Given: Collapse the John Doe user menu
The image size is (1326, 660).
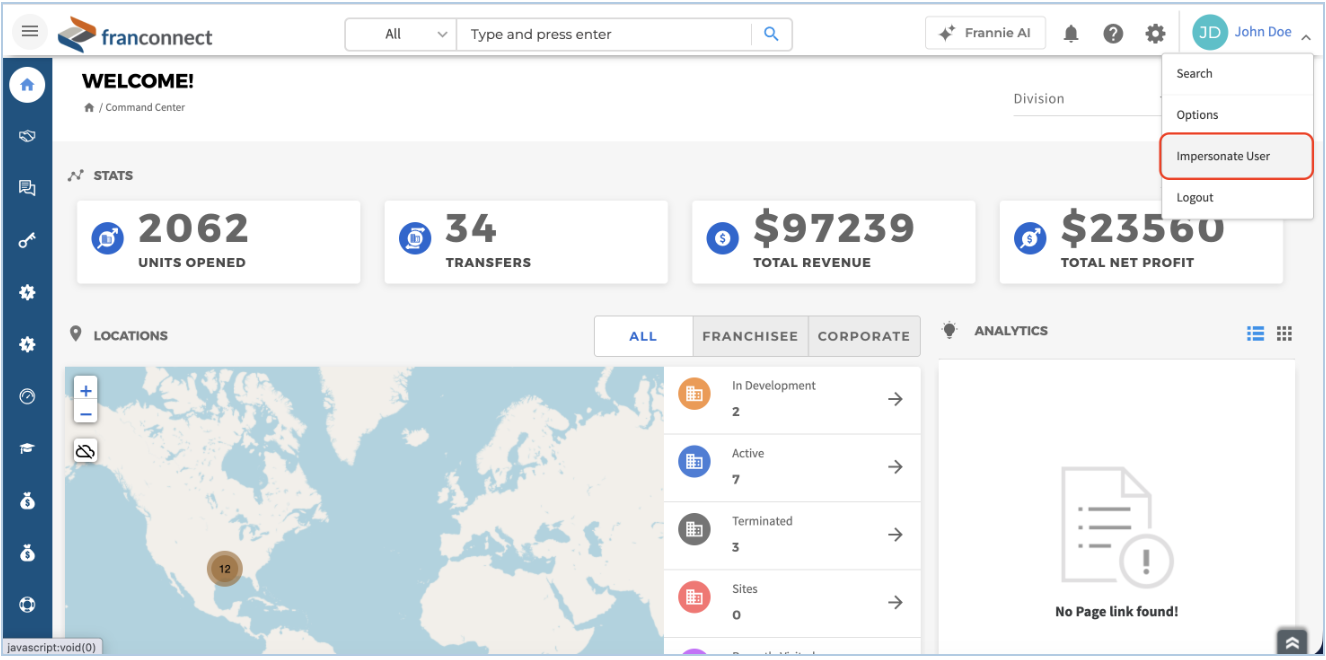Looking at the screenshot, I should click(1306, 36).
